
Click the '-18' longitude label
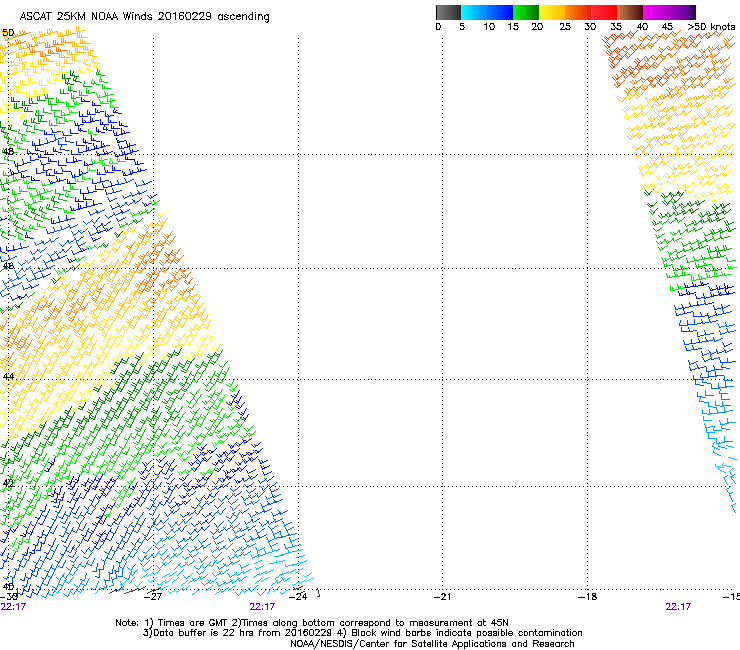[x=587, y=597]
